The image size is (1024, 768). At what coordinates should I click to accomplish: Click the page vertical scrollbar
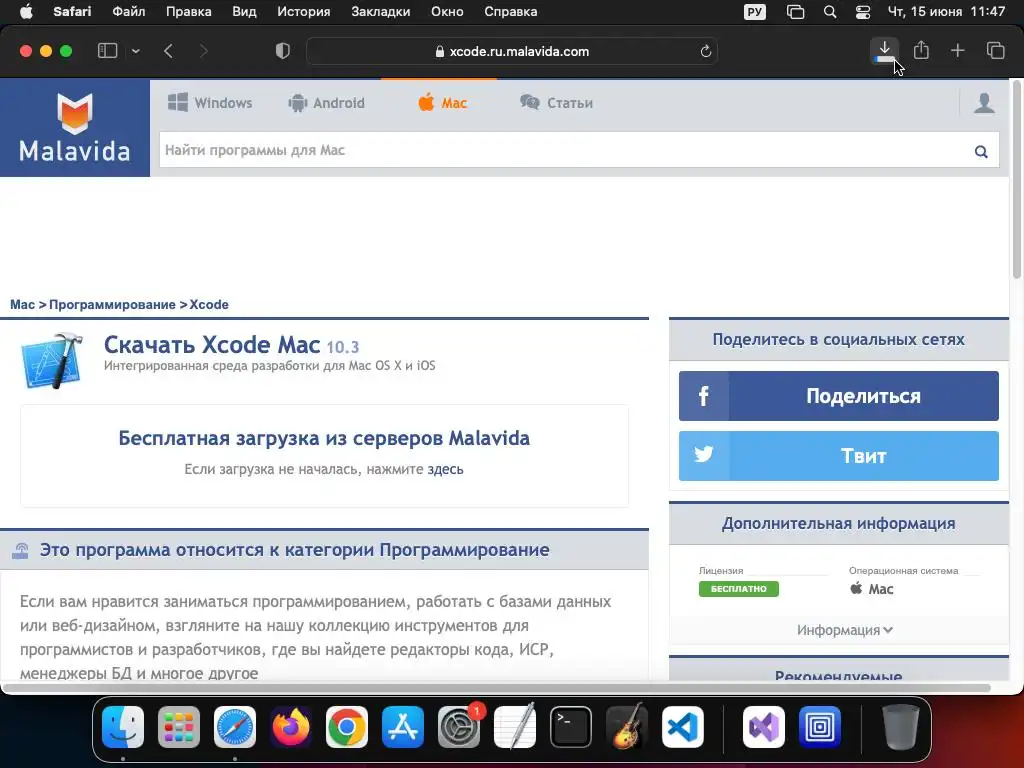(1017, 180)
